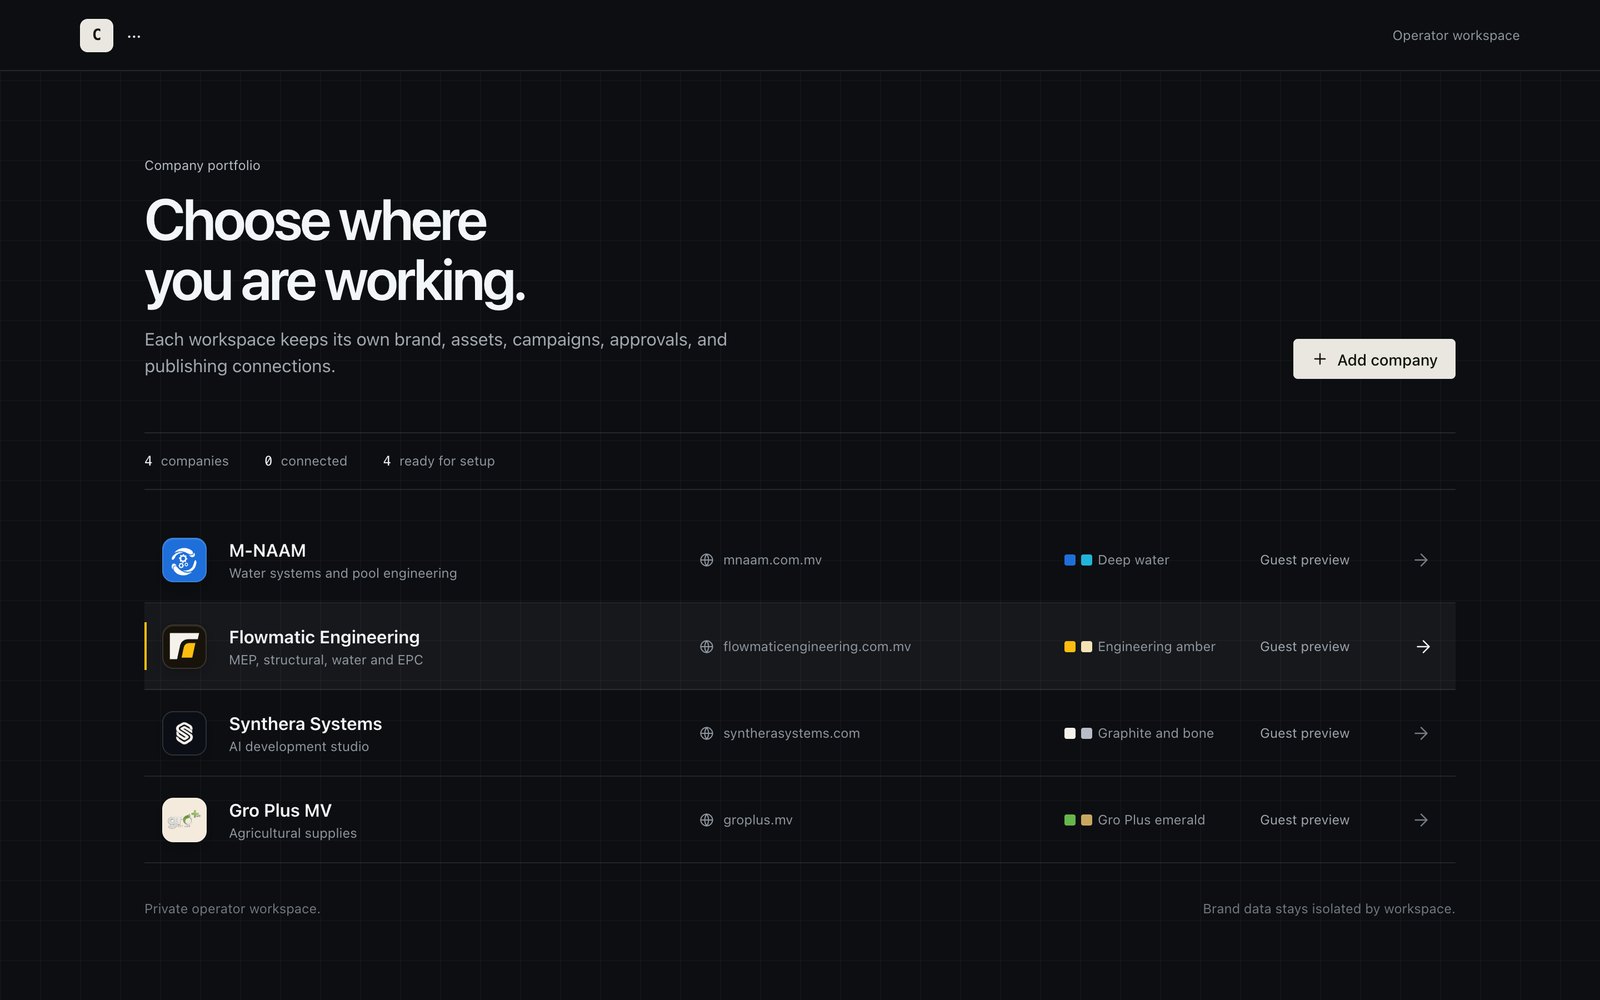Click the Graphite and bone theme label
Image resolution: width=1600 pixels, height=1000 pixels.
tap(1155, 733)
